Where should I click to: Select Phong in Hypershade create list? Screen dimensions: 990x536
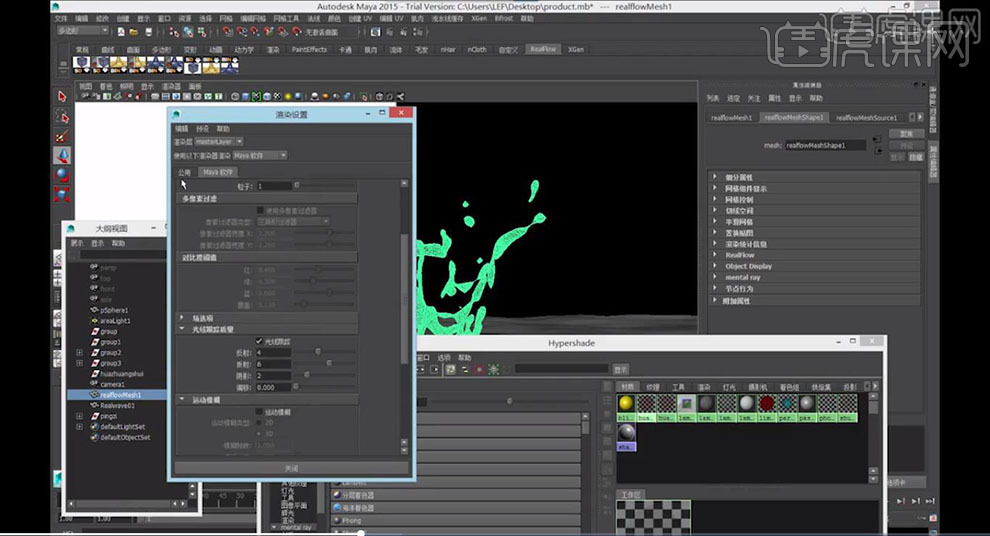pyautogui.click(x=456, y=521)
